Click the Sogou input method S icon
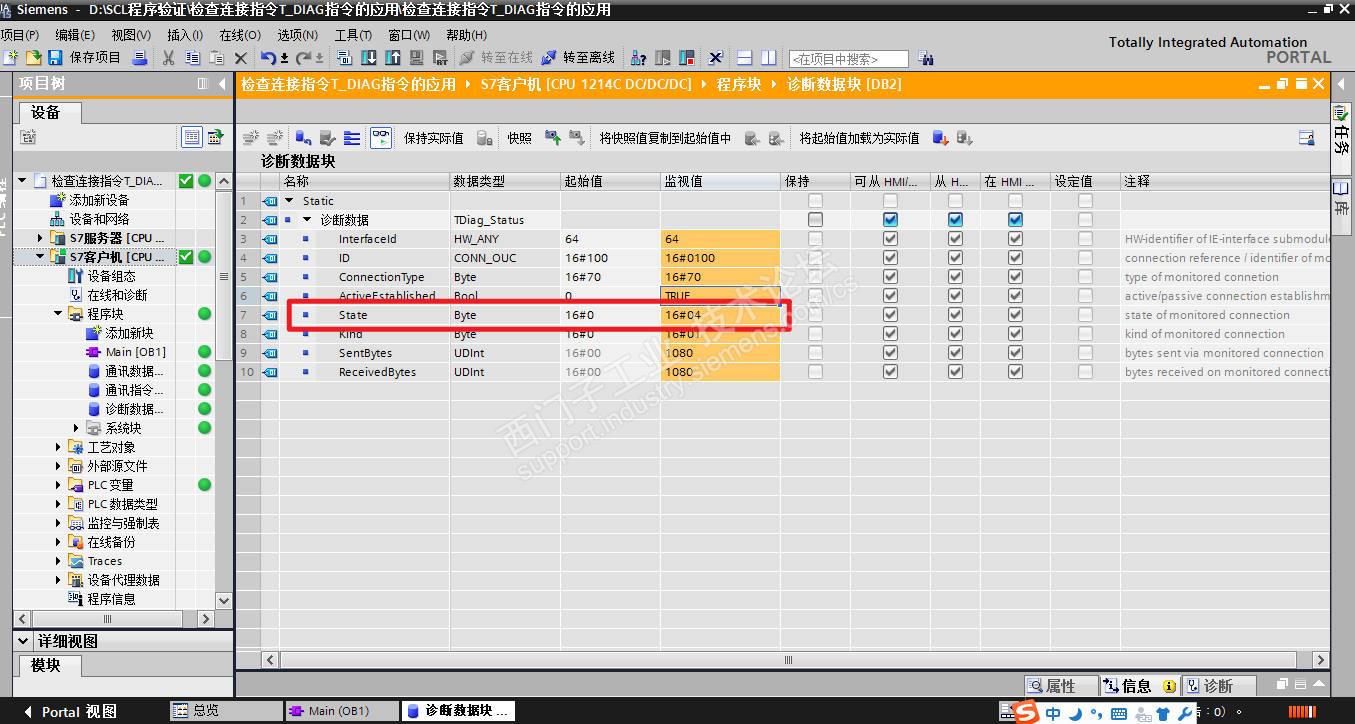The image size is (1355, 724). [x=1026, y=712]
